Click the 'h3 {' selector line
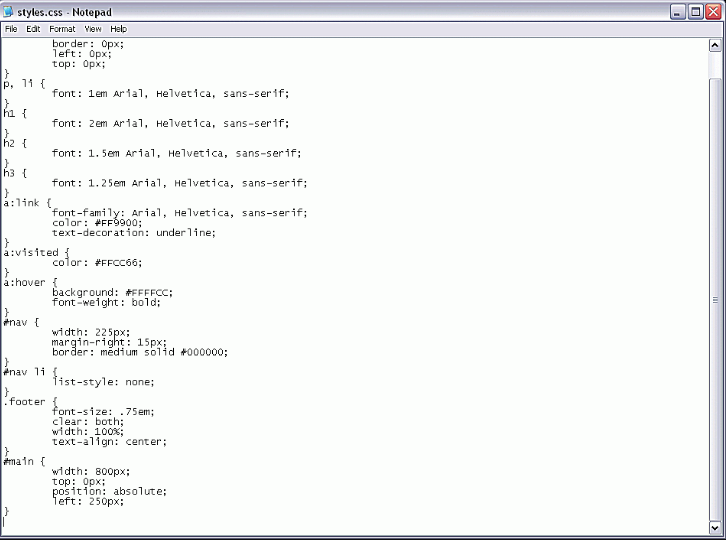Image resolution: width=726 pixels, height=540 pixels. [x=15, y=173]
